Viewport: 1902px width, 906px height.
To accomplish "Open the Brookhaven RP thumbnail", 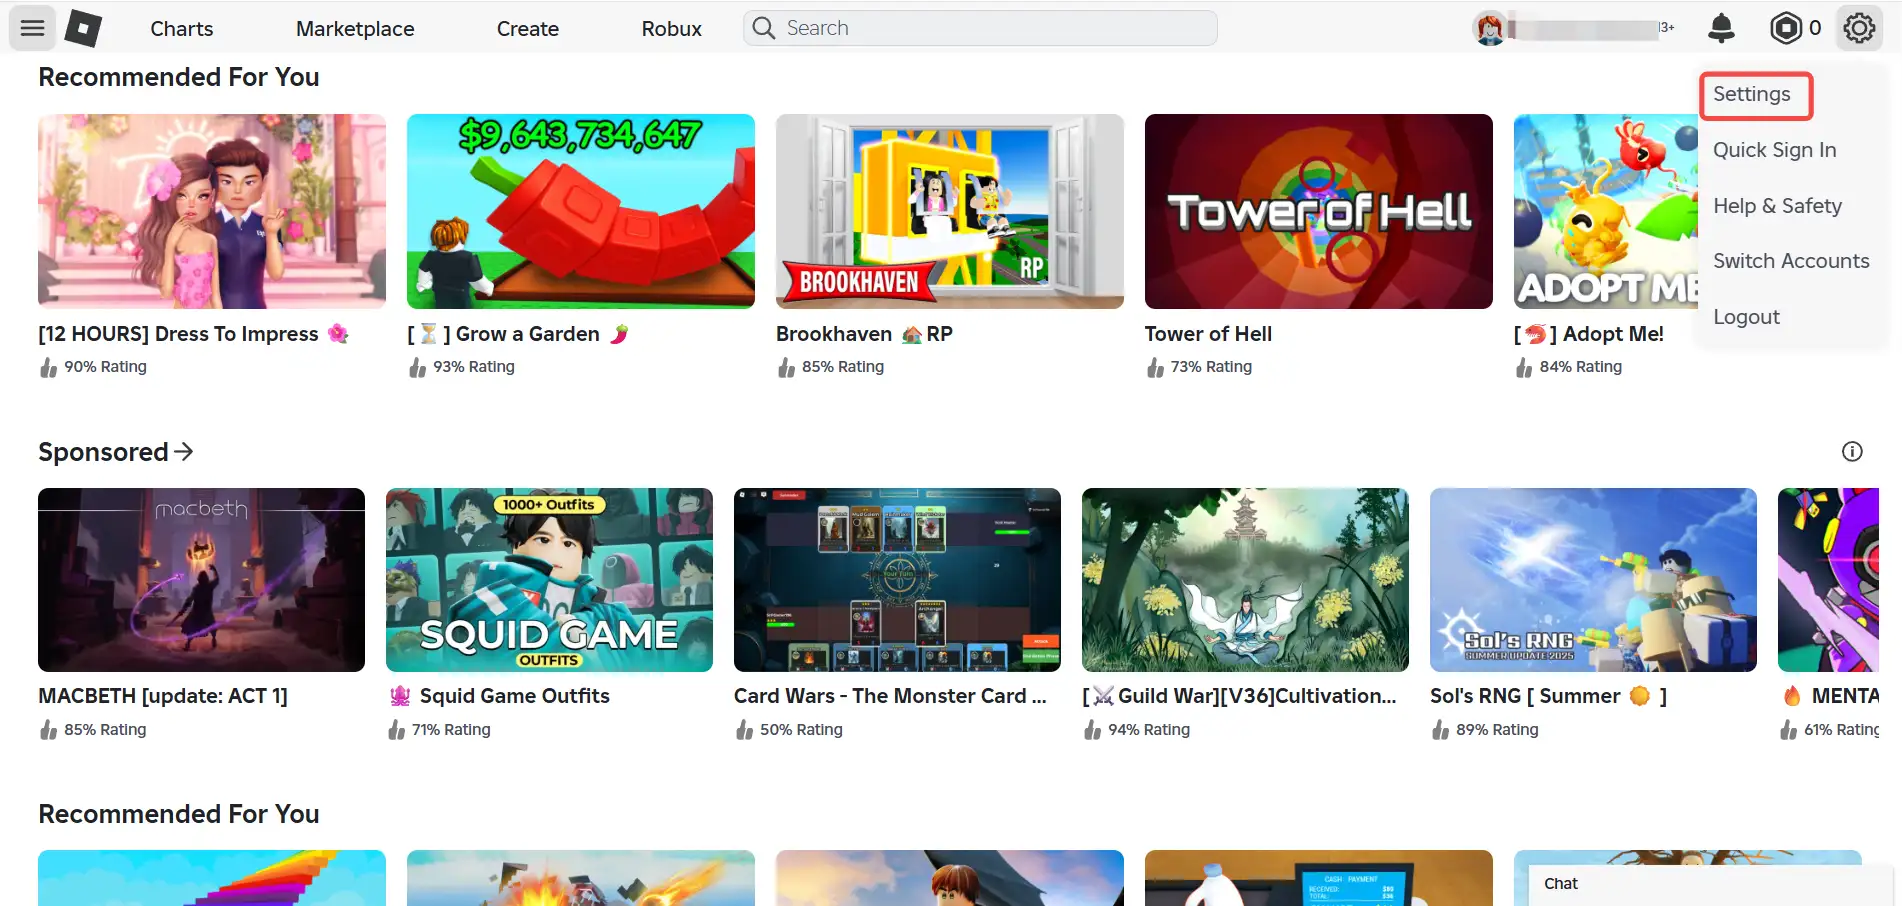I will (950, 211).
